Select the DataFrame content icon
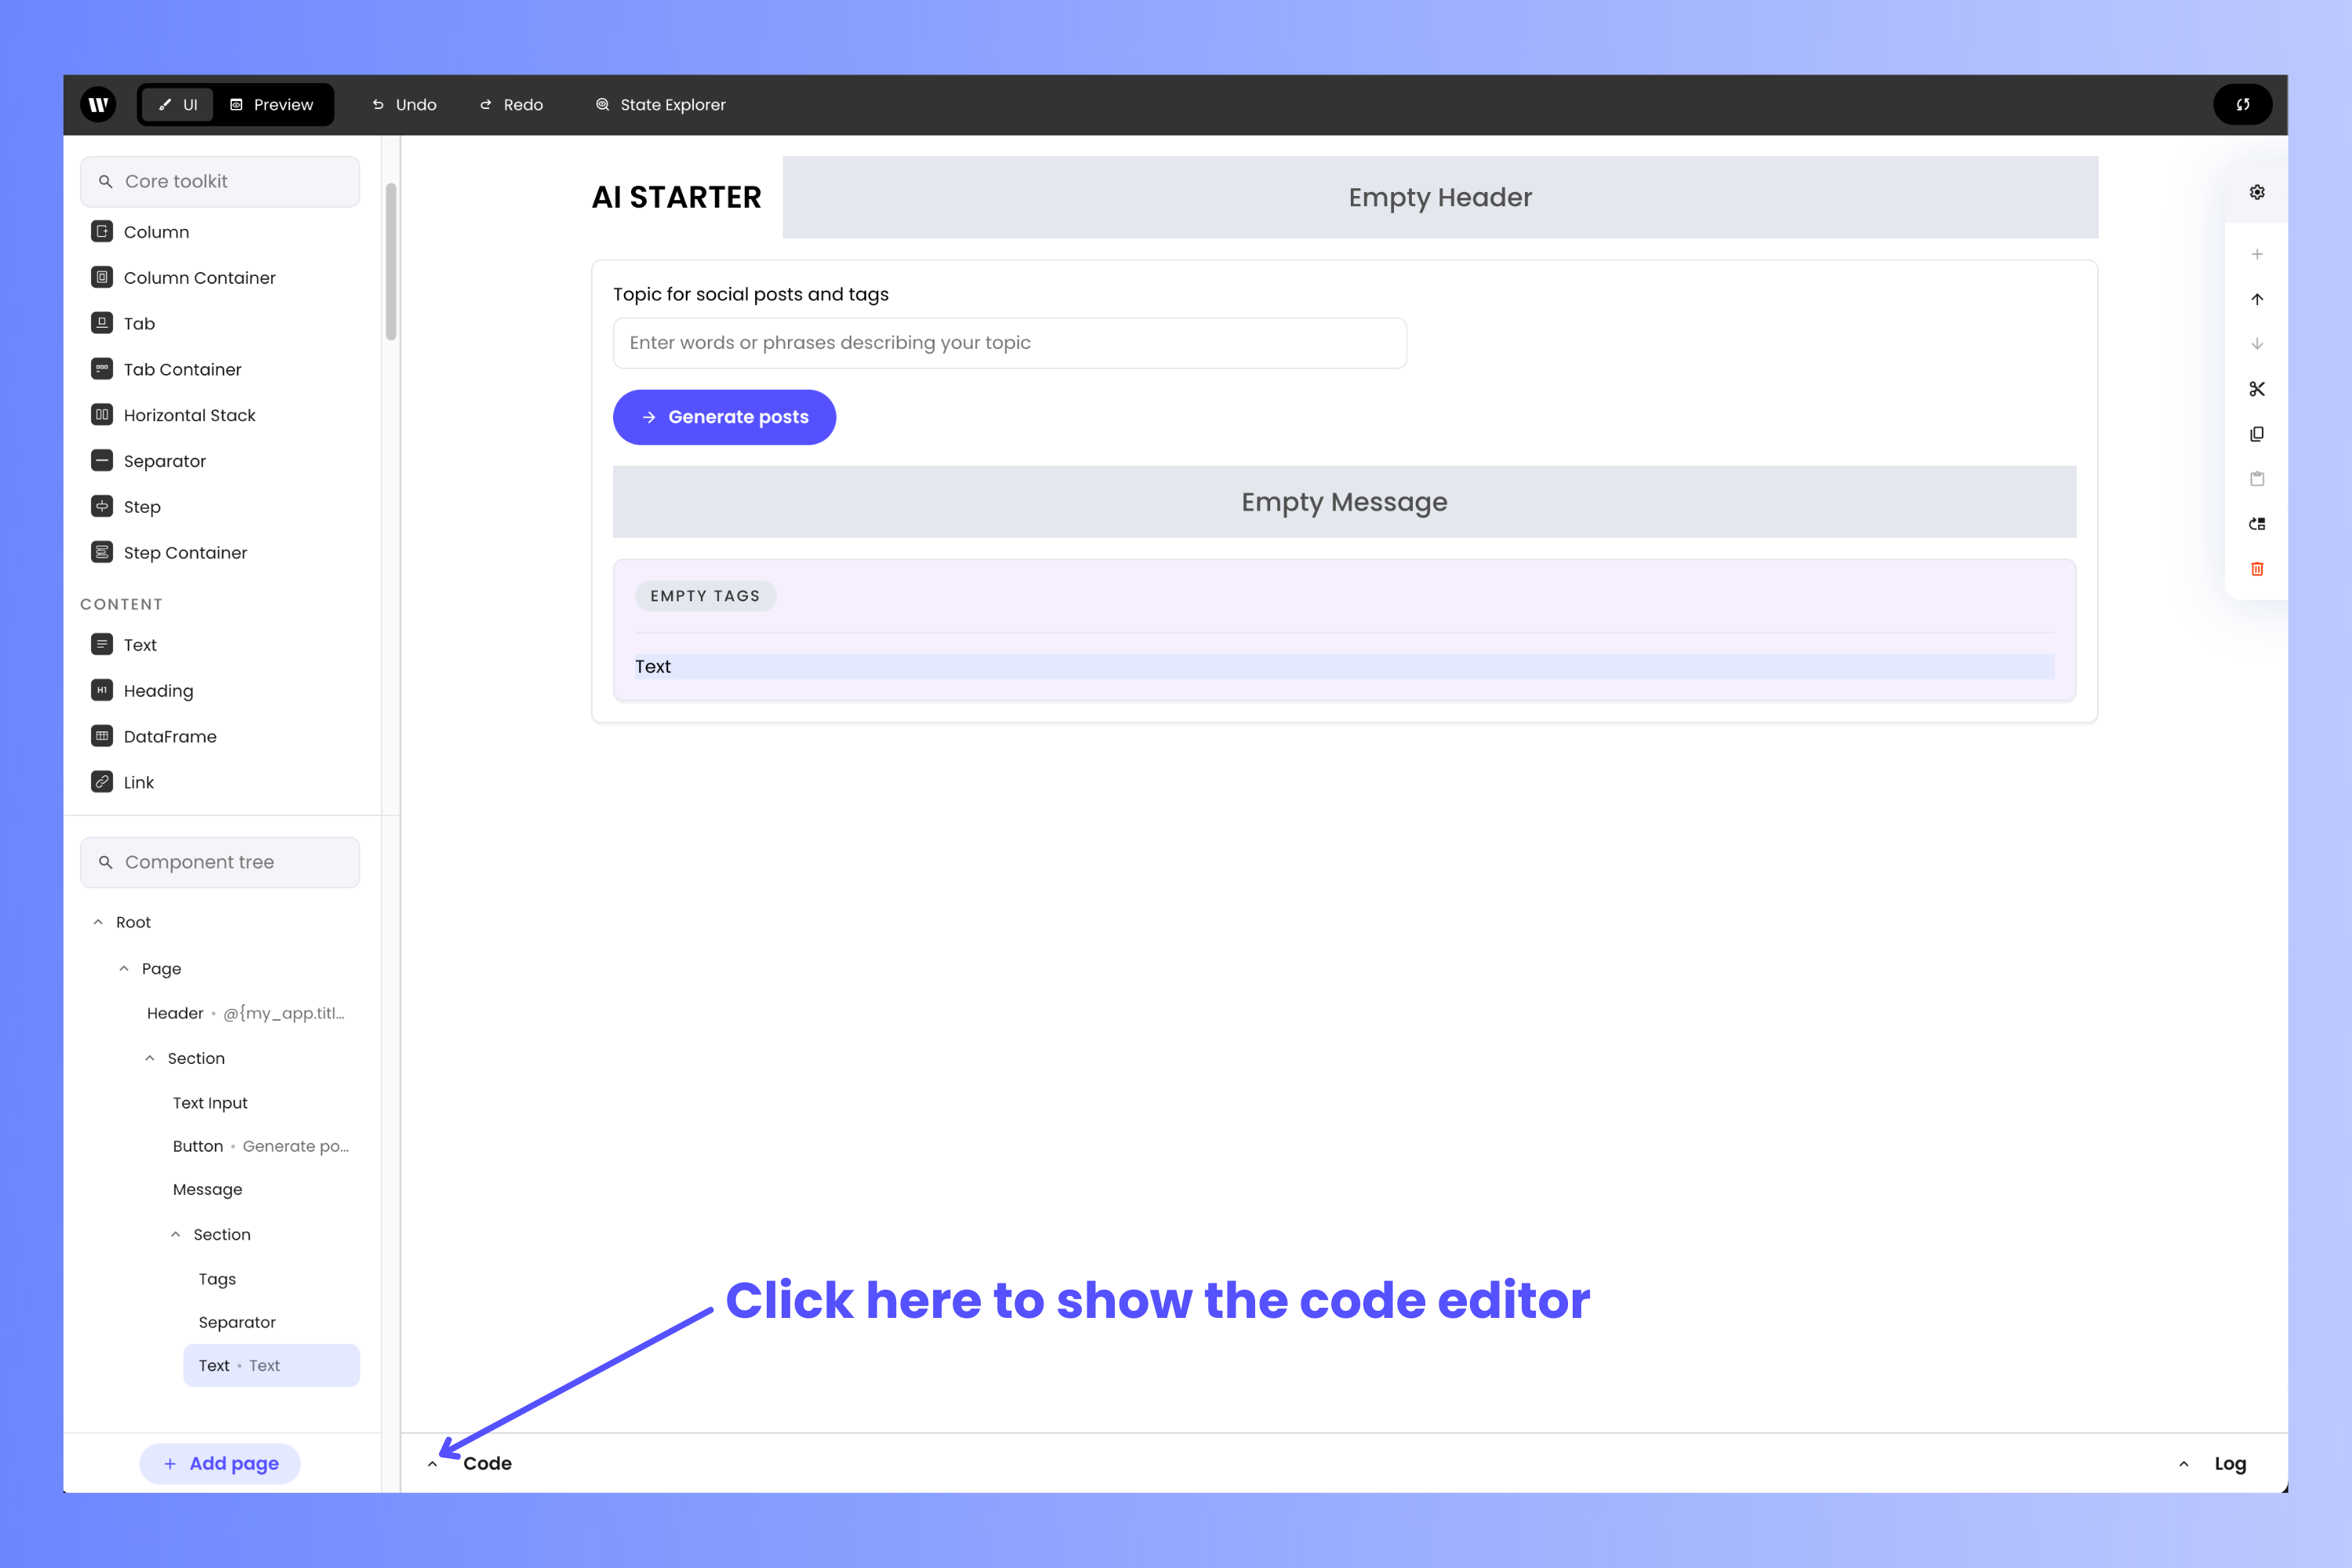The height and width of the screenshot is (1568, 2352). point(102,736)
